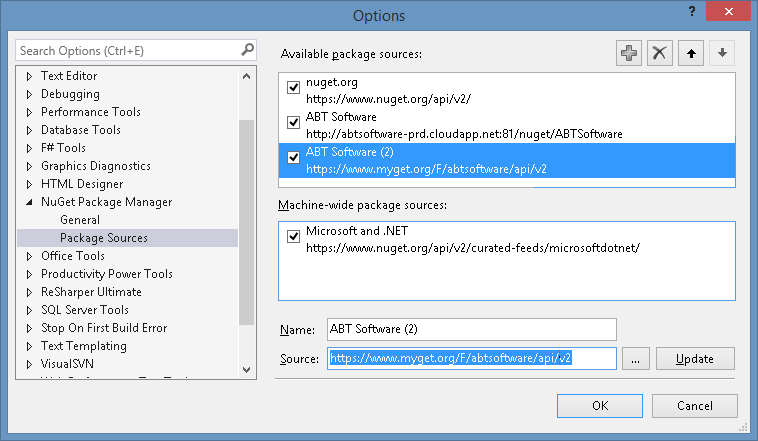Click the search magnifier icon in Search Options

click(x=247, y=49)
